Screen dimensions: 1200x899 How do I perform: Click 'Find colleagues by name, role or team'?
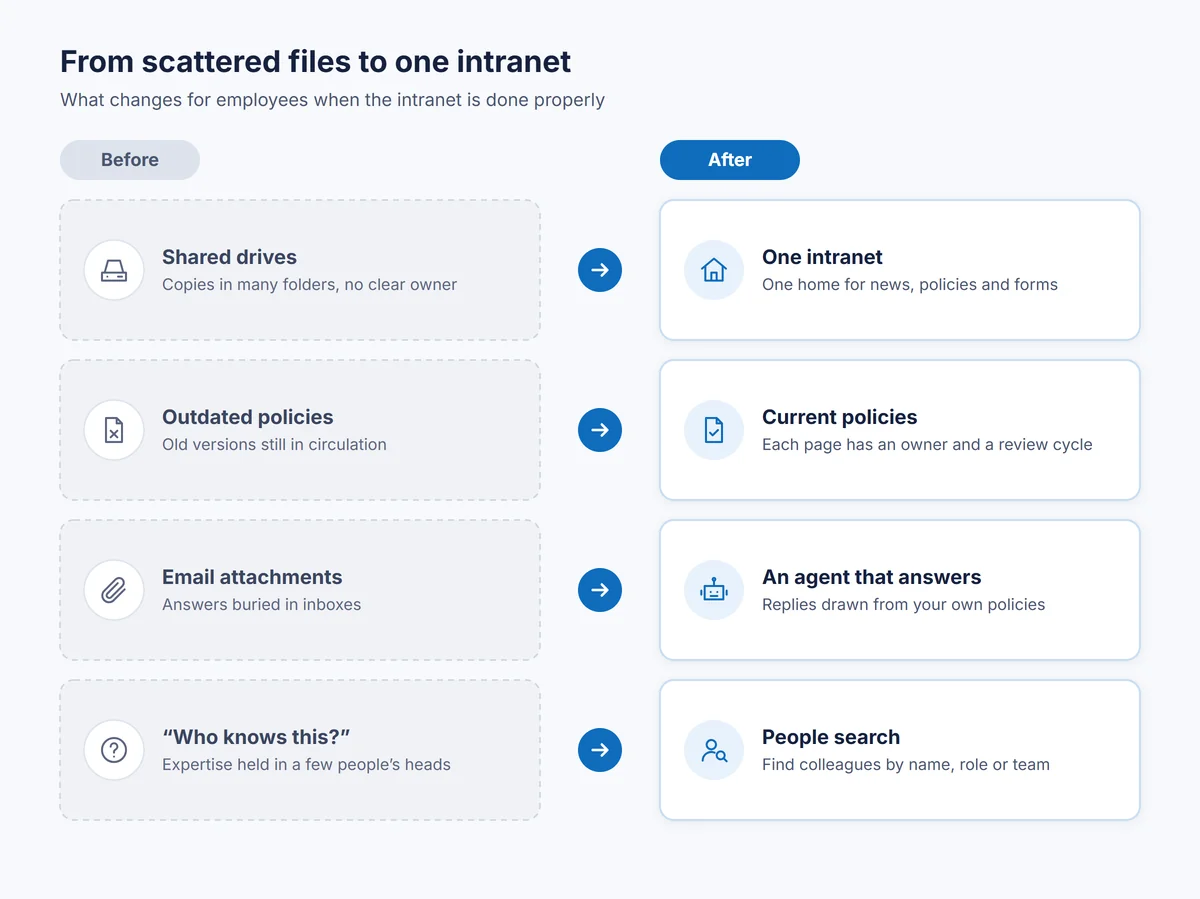click(x=906, y=765)
